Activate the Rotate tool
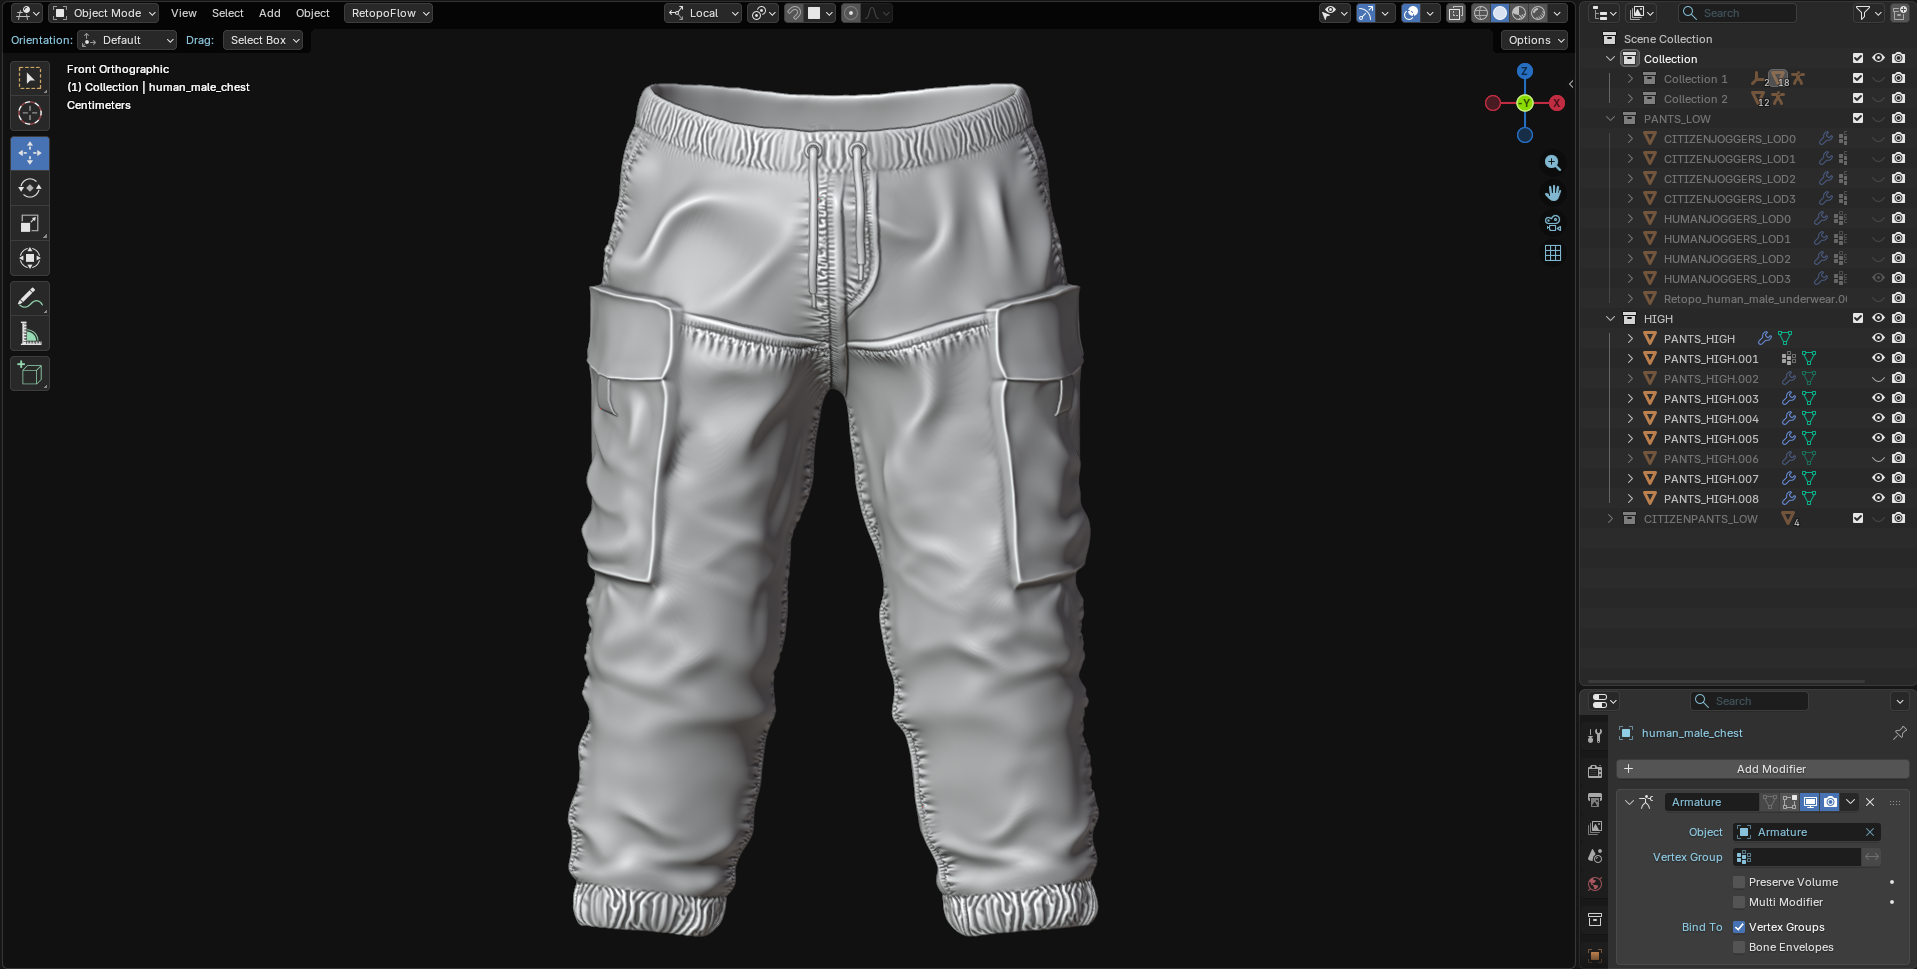The height and width of the screenshot is (969, 1917). [x=30, y=188]
